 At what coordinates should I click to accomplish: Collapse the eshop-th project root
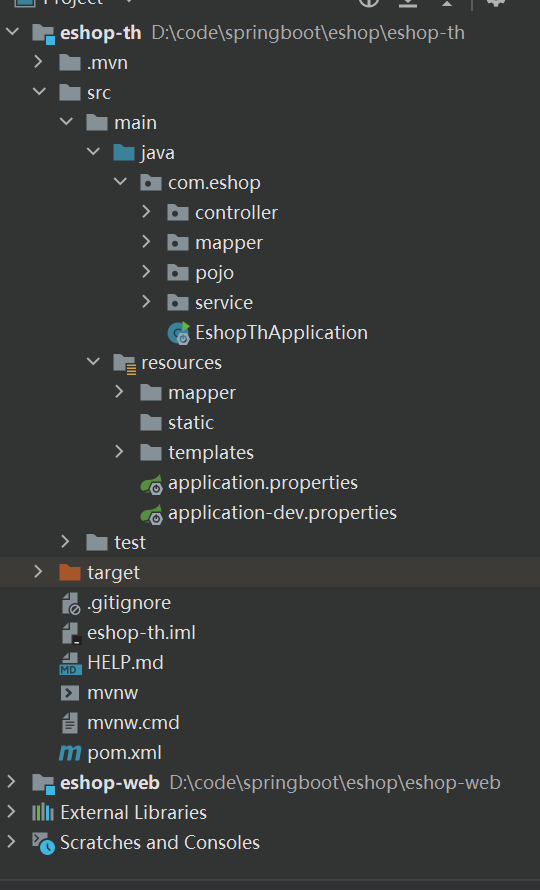[x=12, y=32]
